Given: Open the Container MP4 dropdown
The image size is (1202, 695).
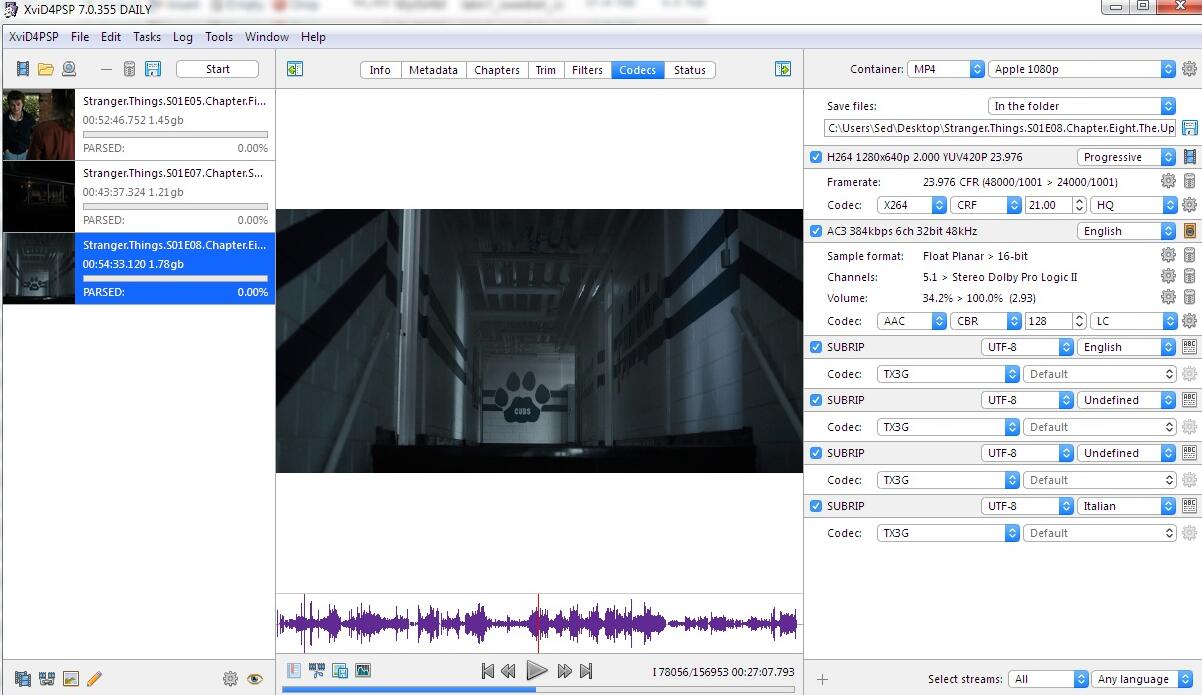Looking at the screenshot, I should [x=946, y=69].
